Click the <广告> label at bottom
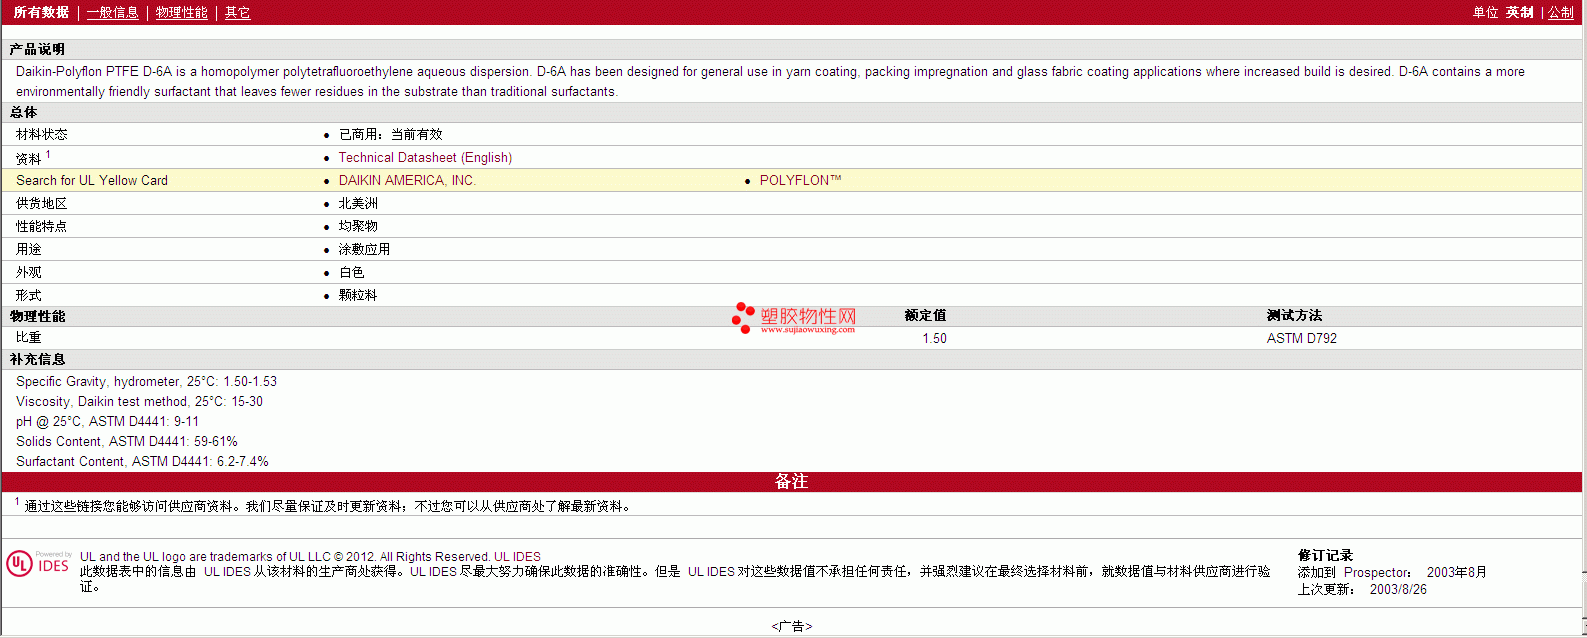Screen dimensions: 1587x638 792,627
